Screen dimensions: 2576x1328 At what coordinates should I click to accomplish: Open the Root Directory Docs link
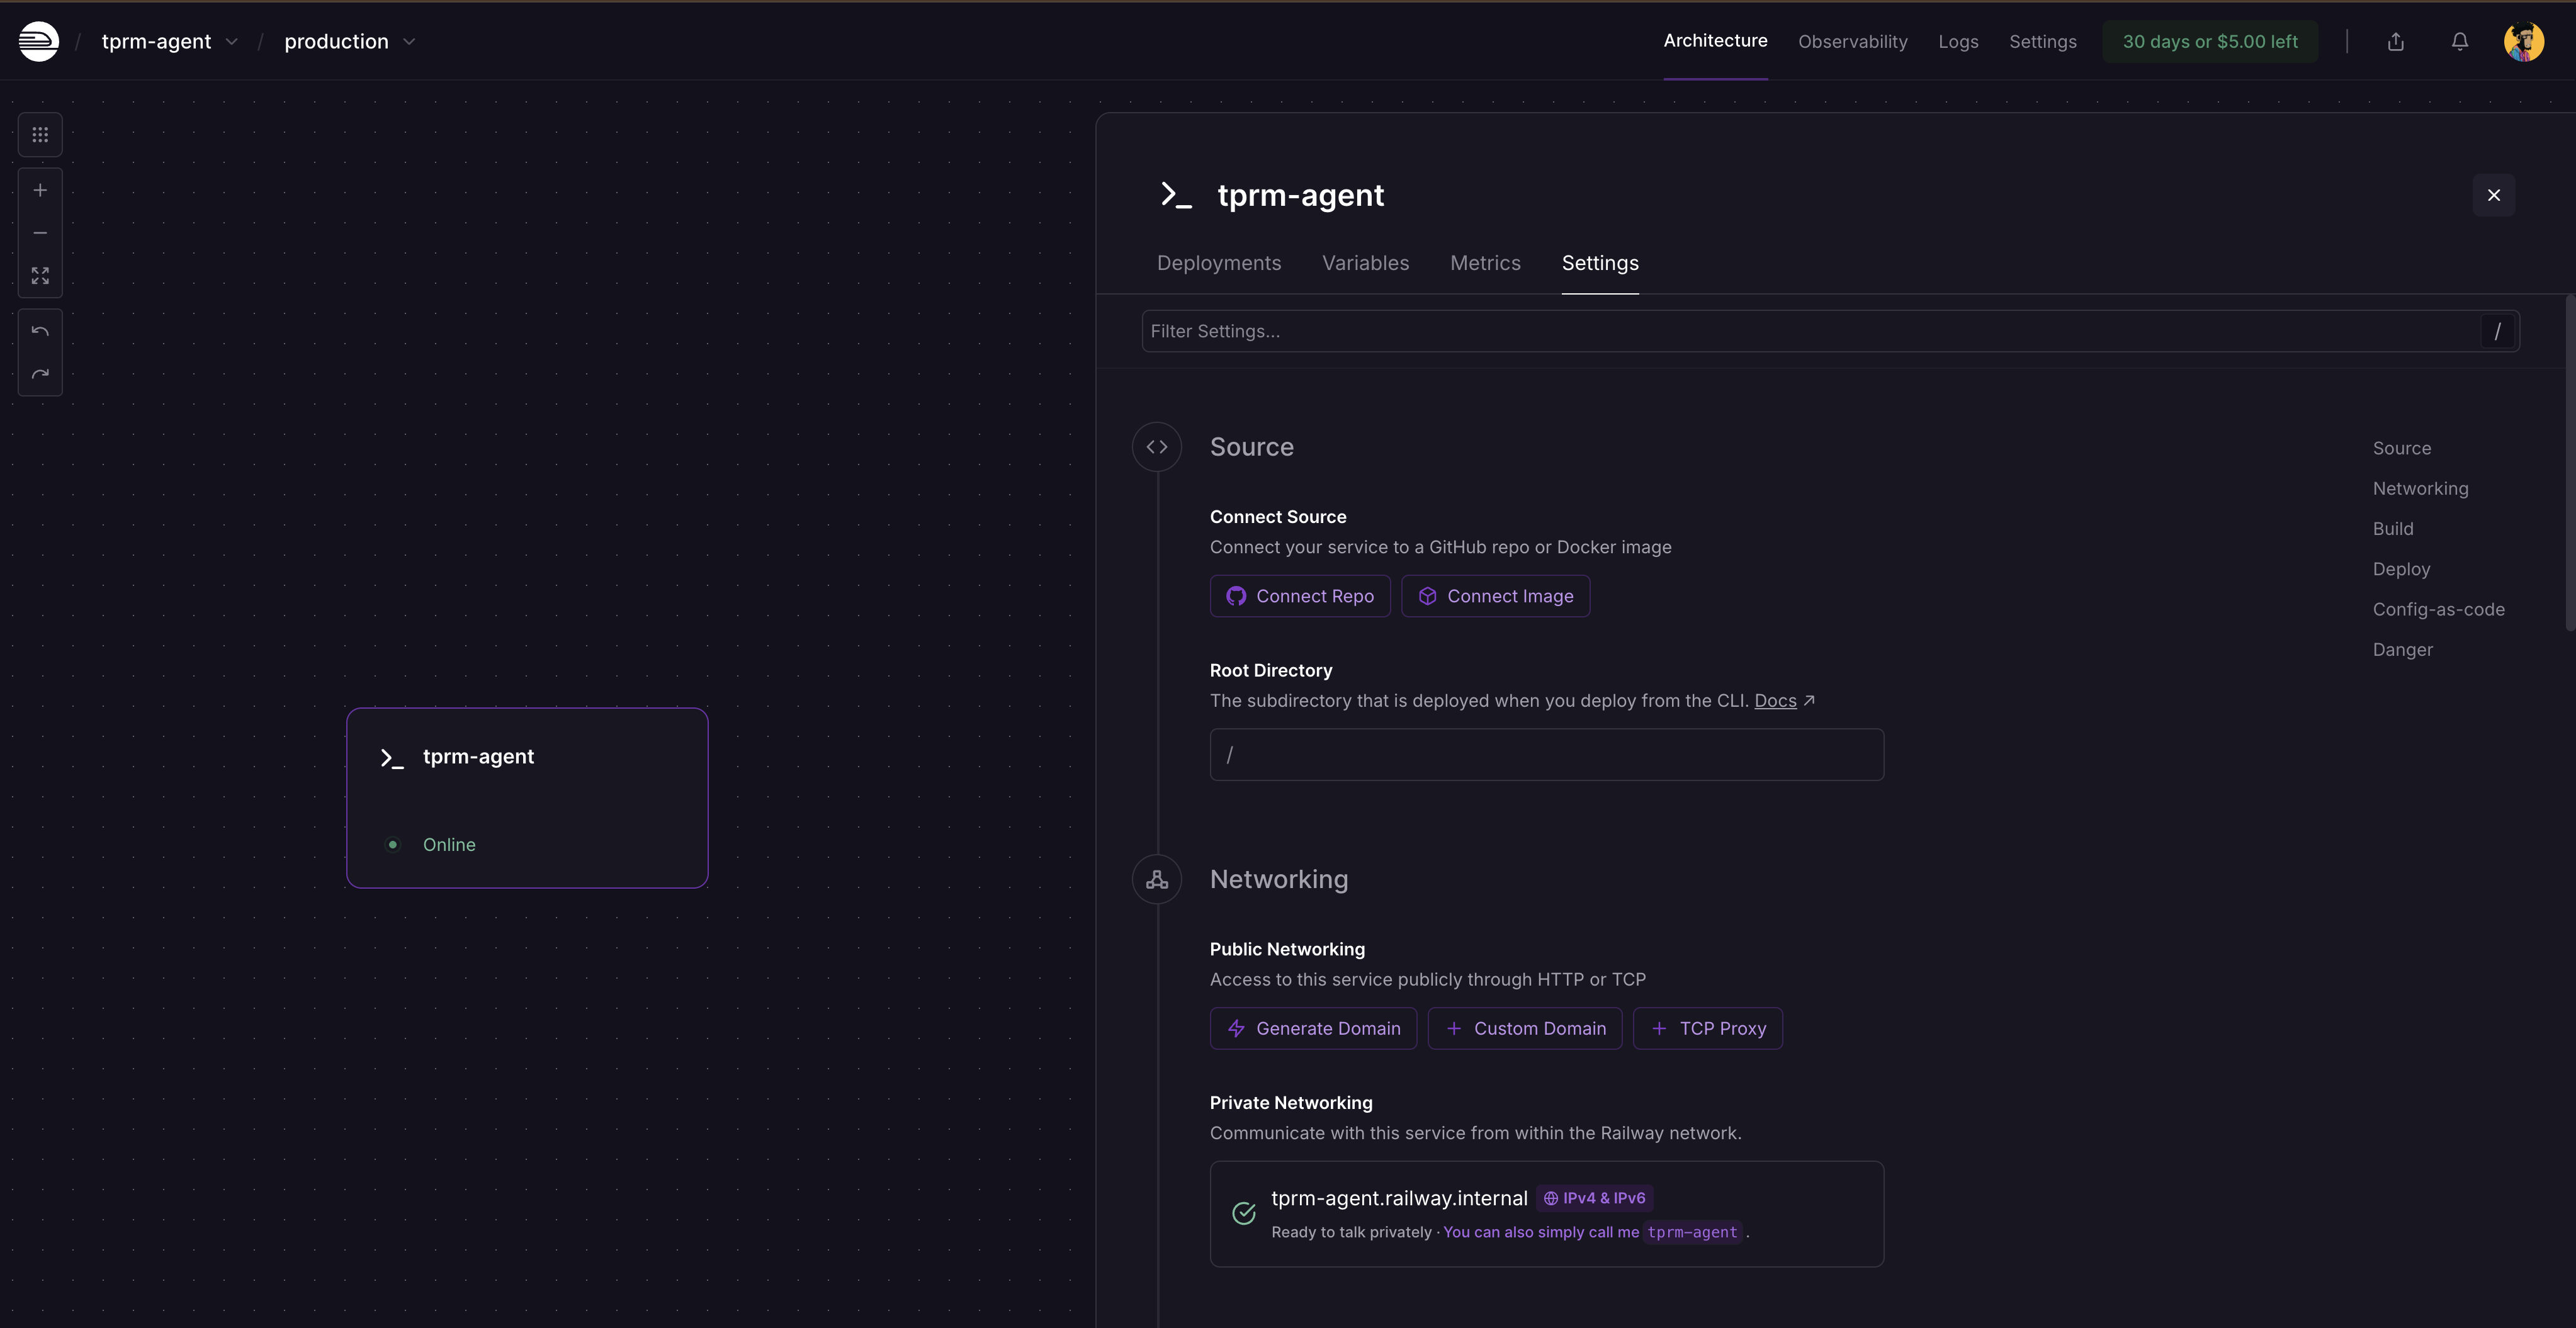1775,701
